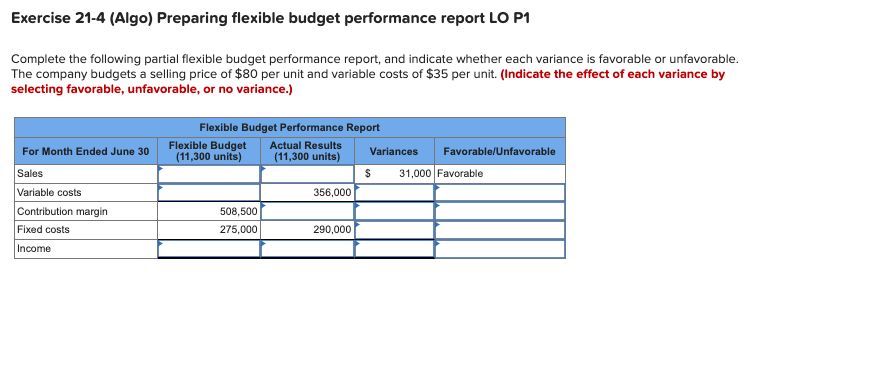This screenshot has height=366, width=884.
Task: Click the Income Variances input cell
Action: coord(394,249)
